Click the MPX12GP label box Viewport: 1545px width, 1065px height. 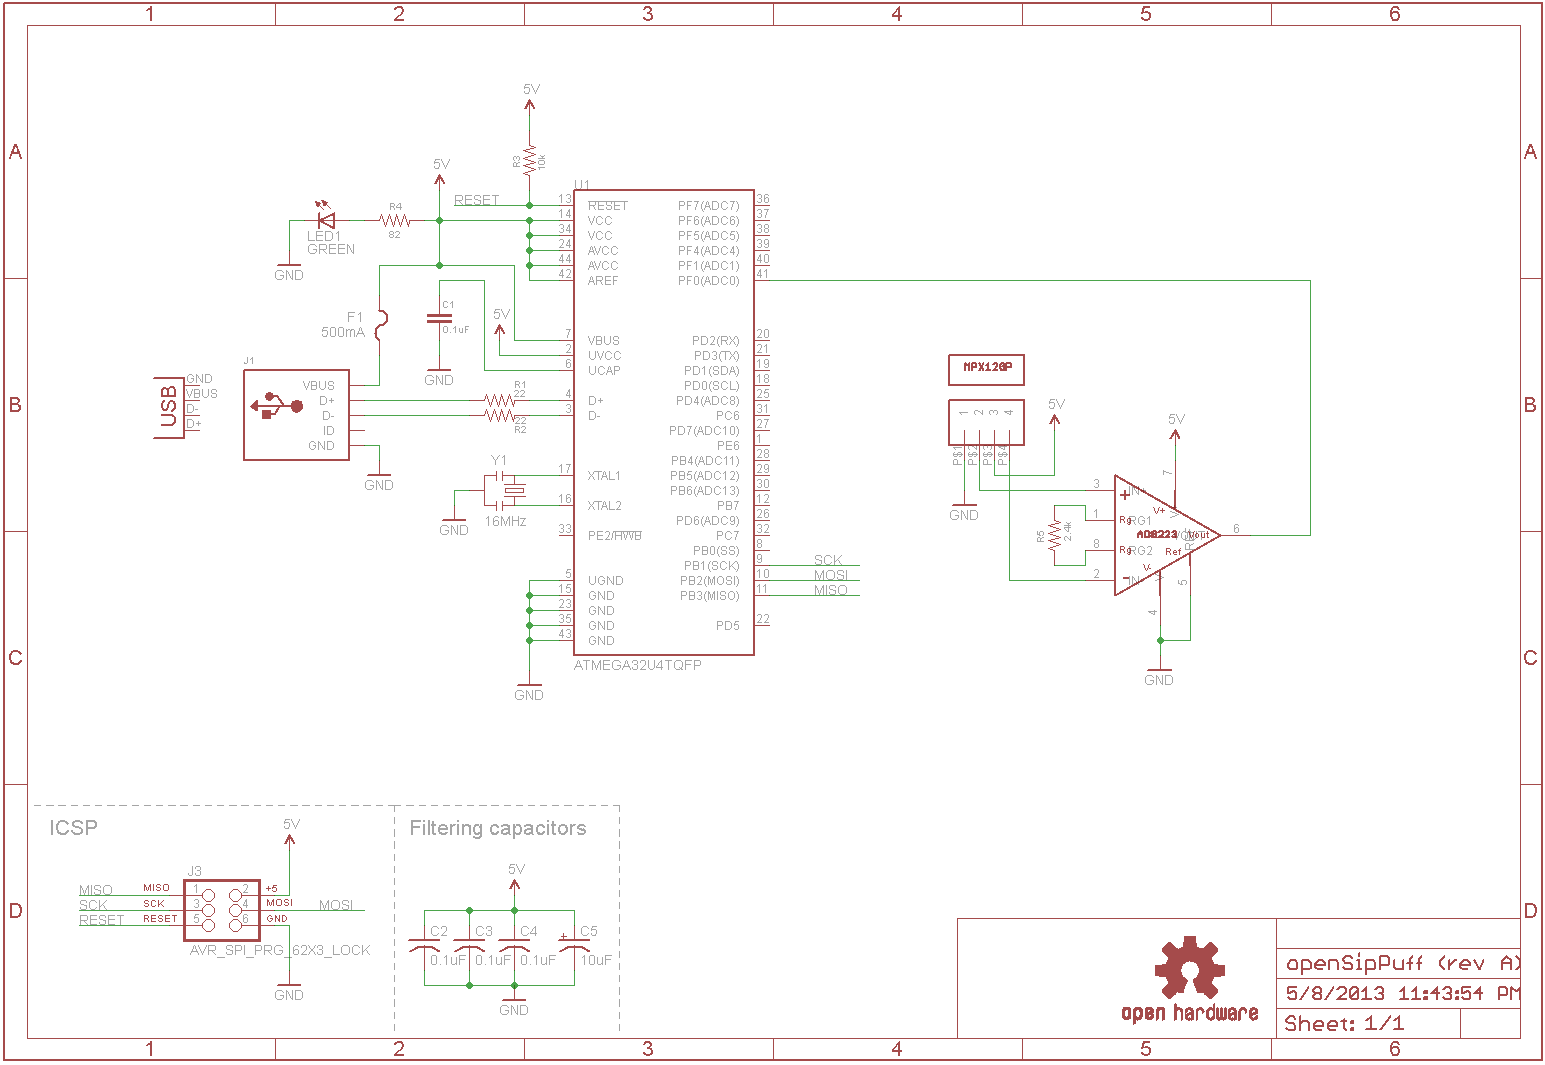[987, 369]
